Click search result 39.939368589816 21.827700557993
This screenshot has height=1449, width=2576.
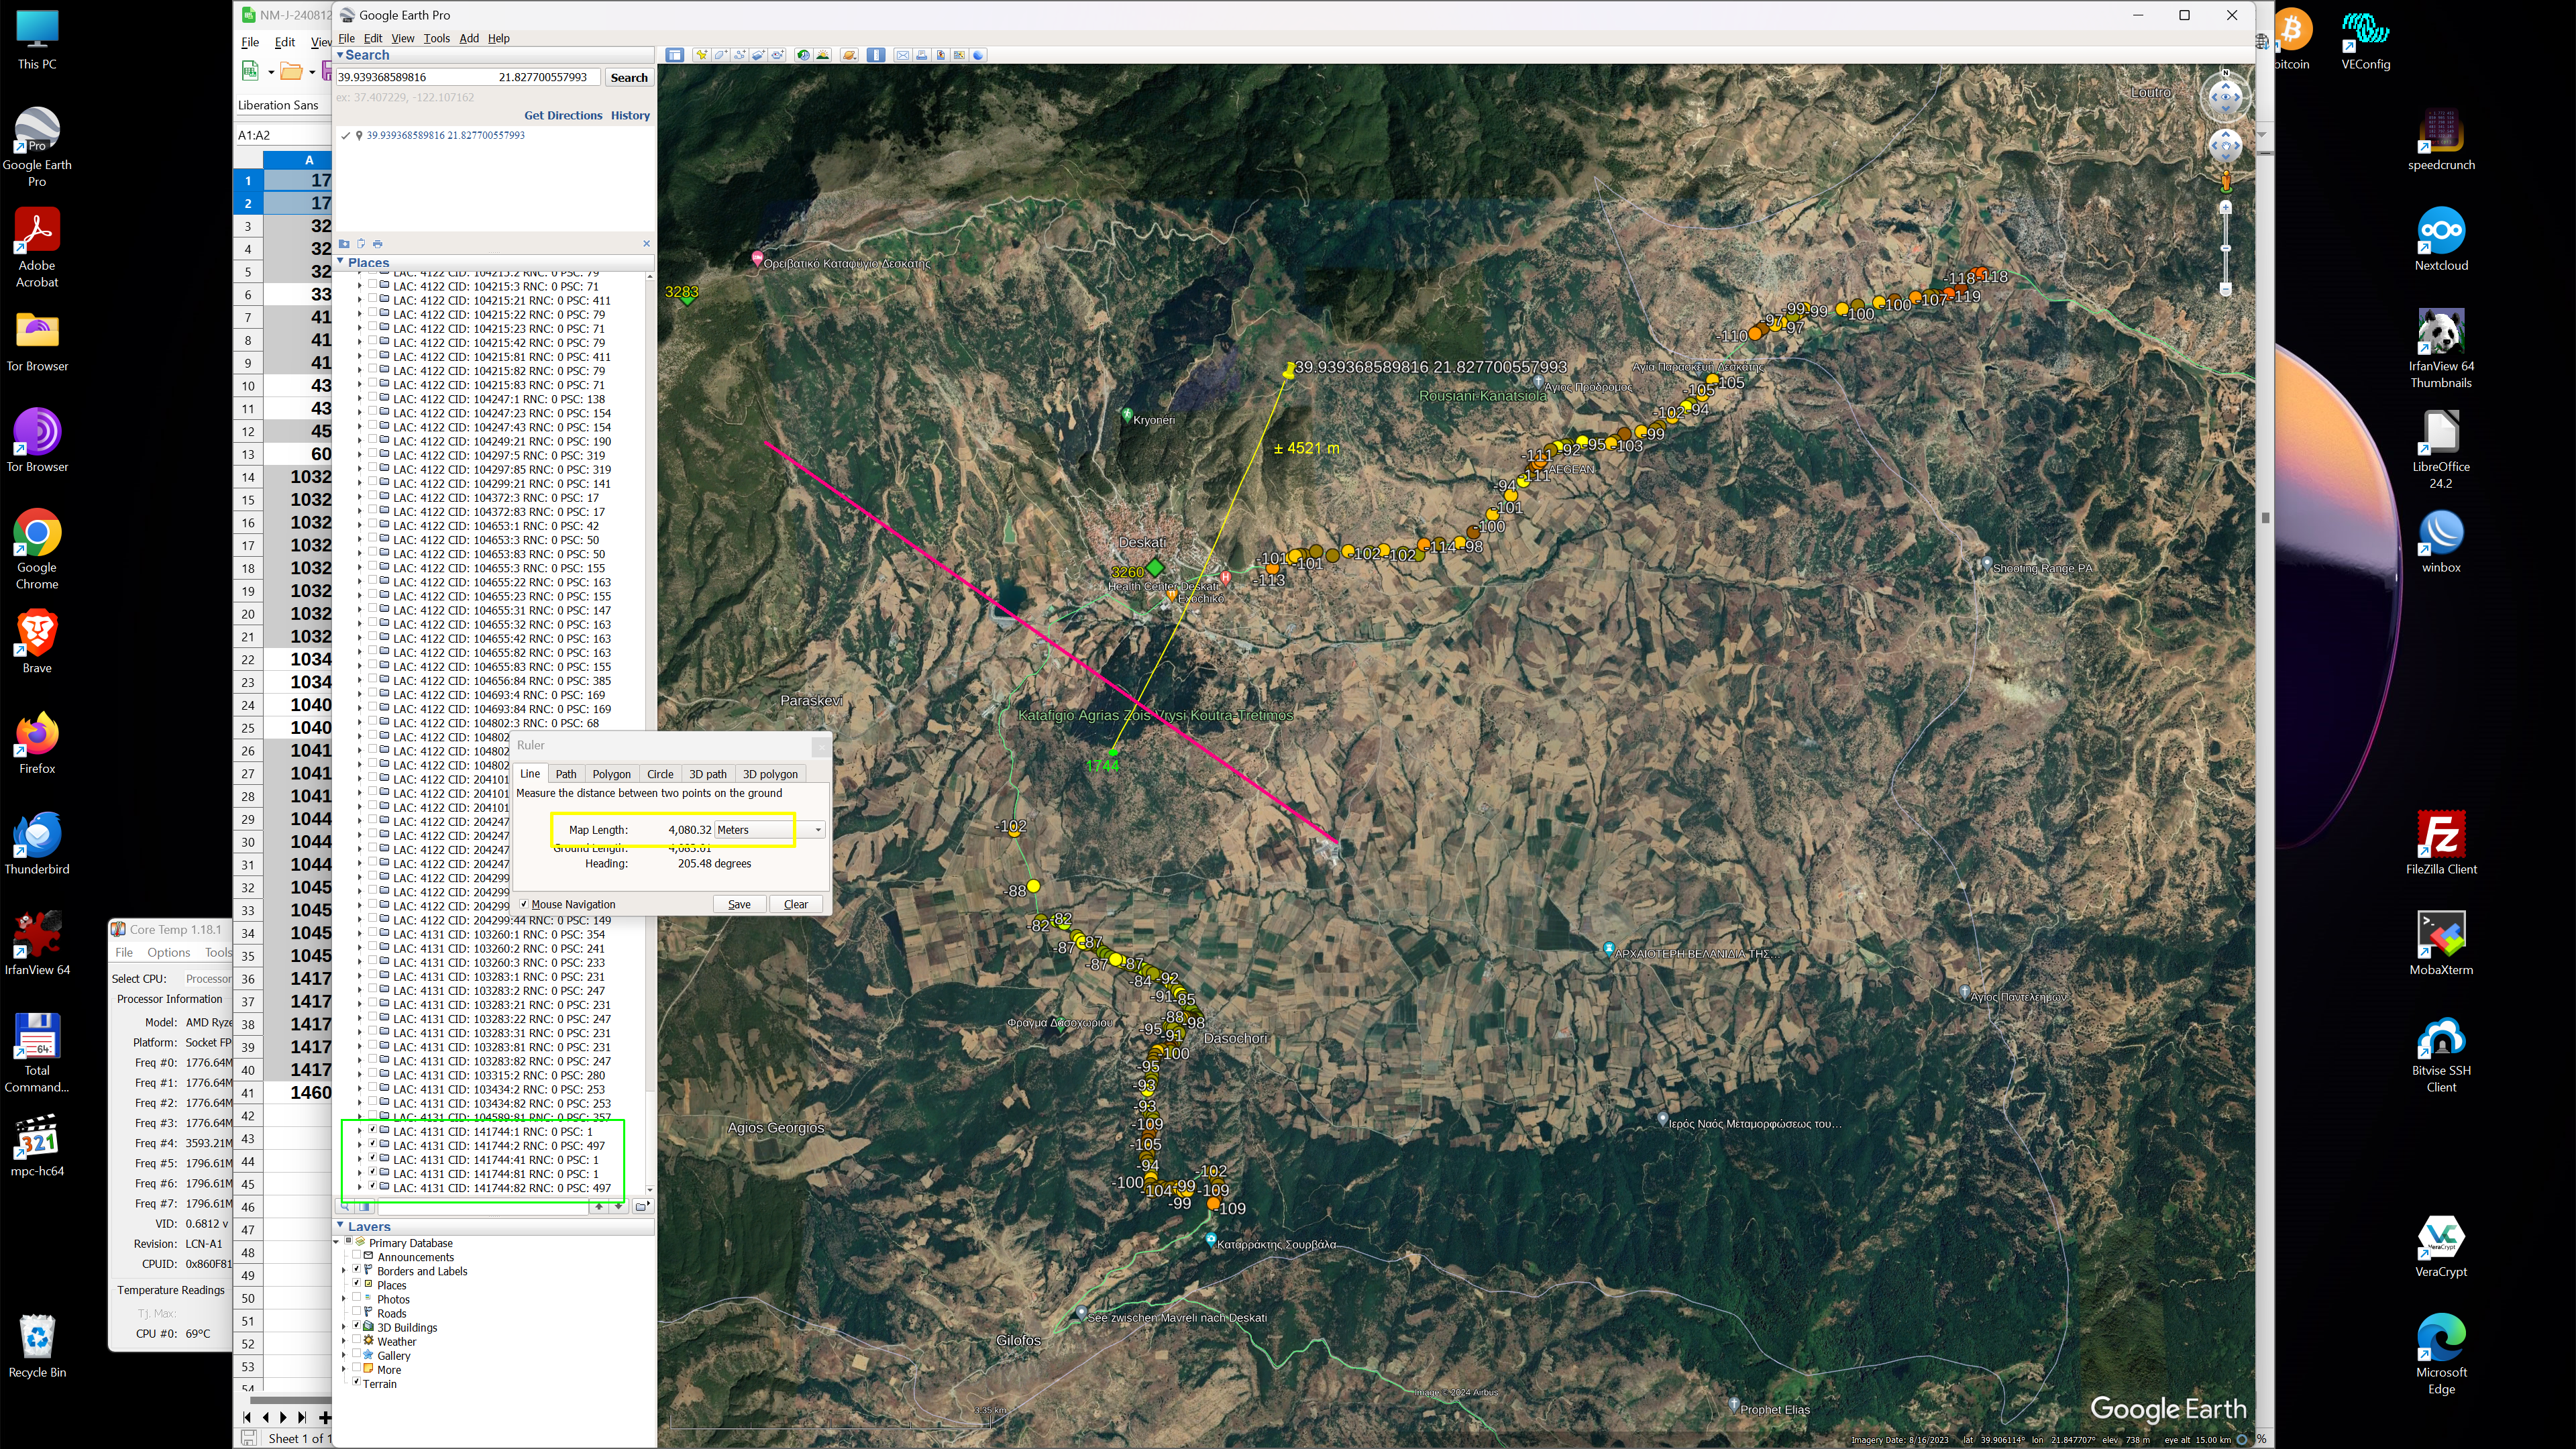(445, 135)
